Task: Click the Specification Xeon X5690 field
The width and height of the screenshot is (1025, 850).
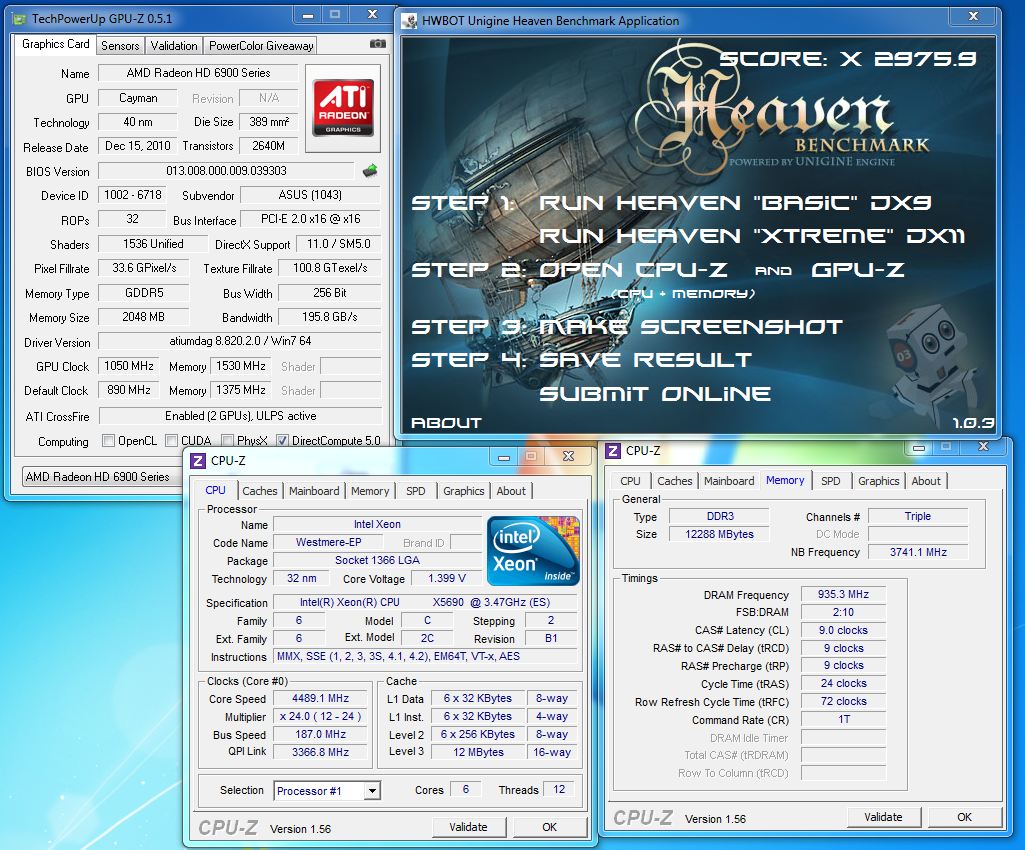Action: pos(425,602)
